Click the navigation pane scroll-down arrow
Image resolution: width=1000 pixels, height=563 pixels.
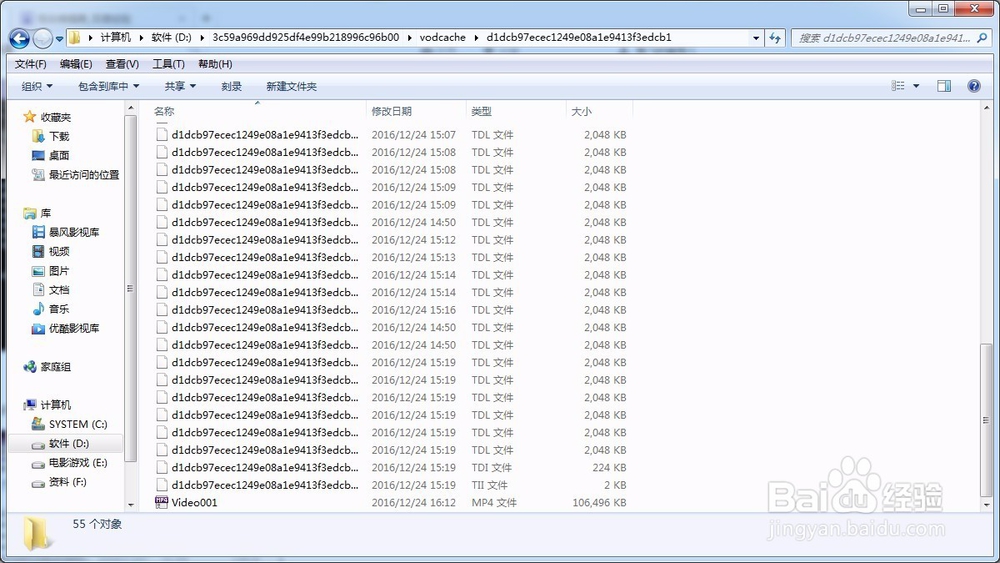coord(131,505)
